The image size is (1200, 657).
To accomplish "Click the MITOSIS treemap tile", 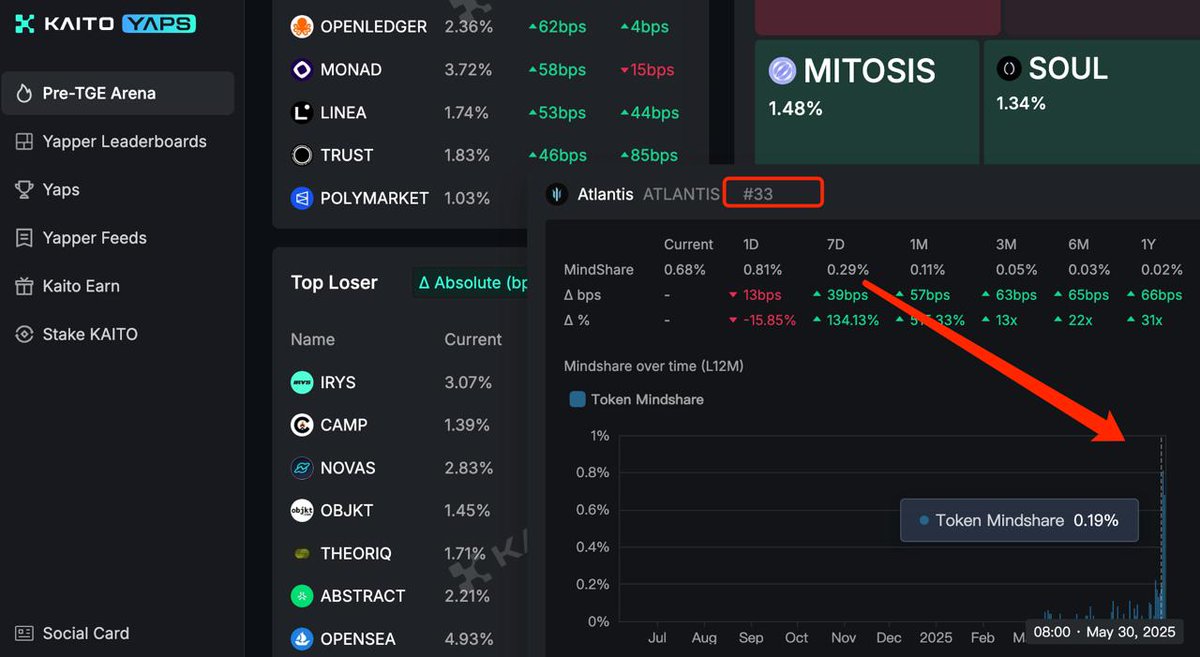I will 866,100.
